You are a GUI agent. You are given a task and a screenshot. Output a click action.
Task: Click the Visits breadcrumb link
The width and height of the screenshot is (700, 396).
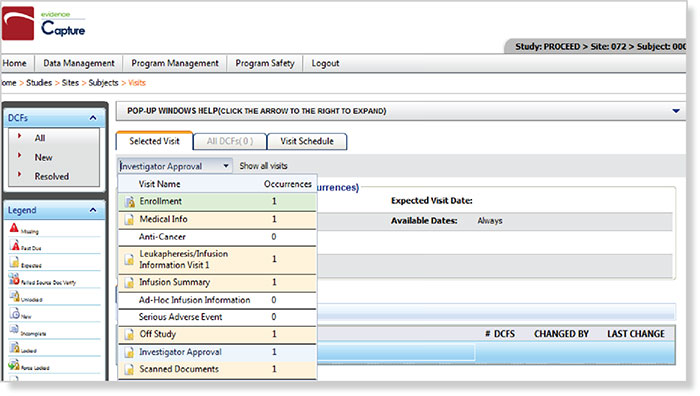tap(137, 83)
